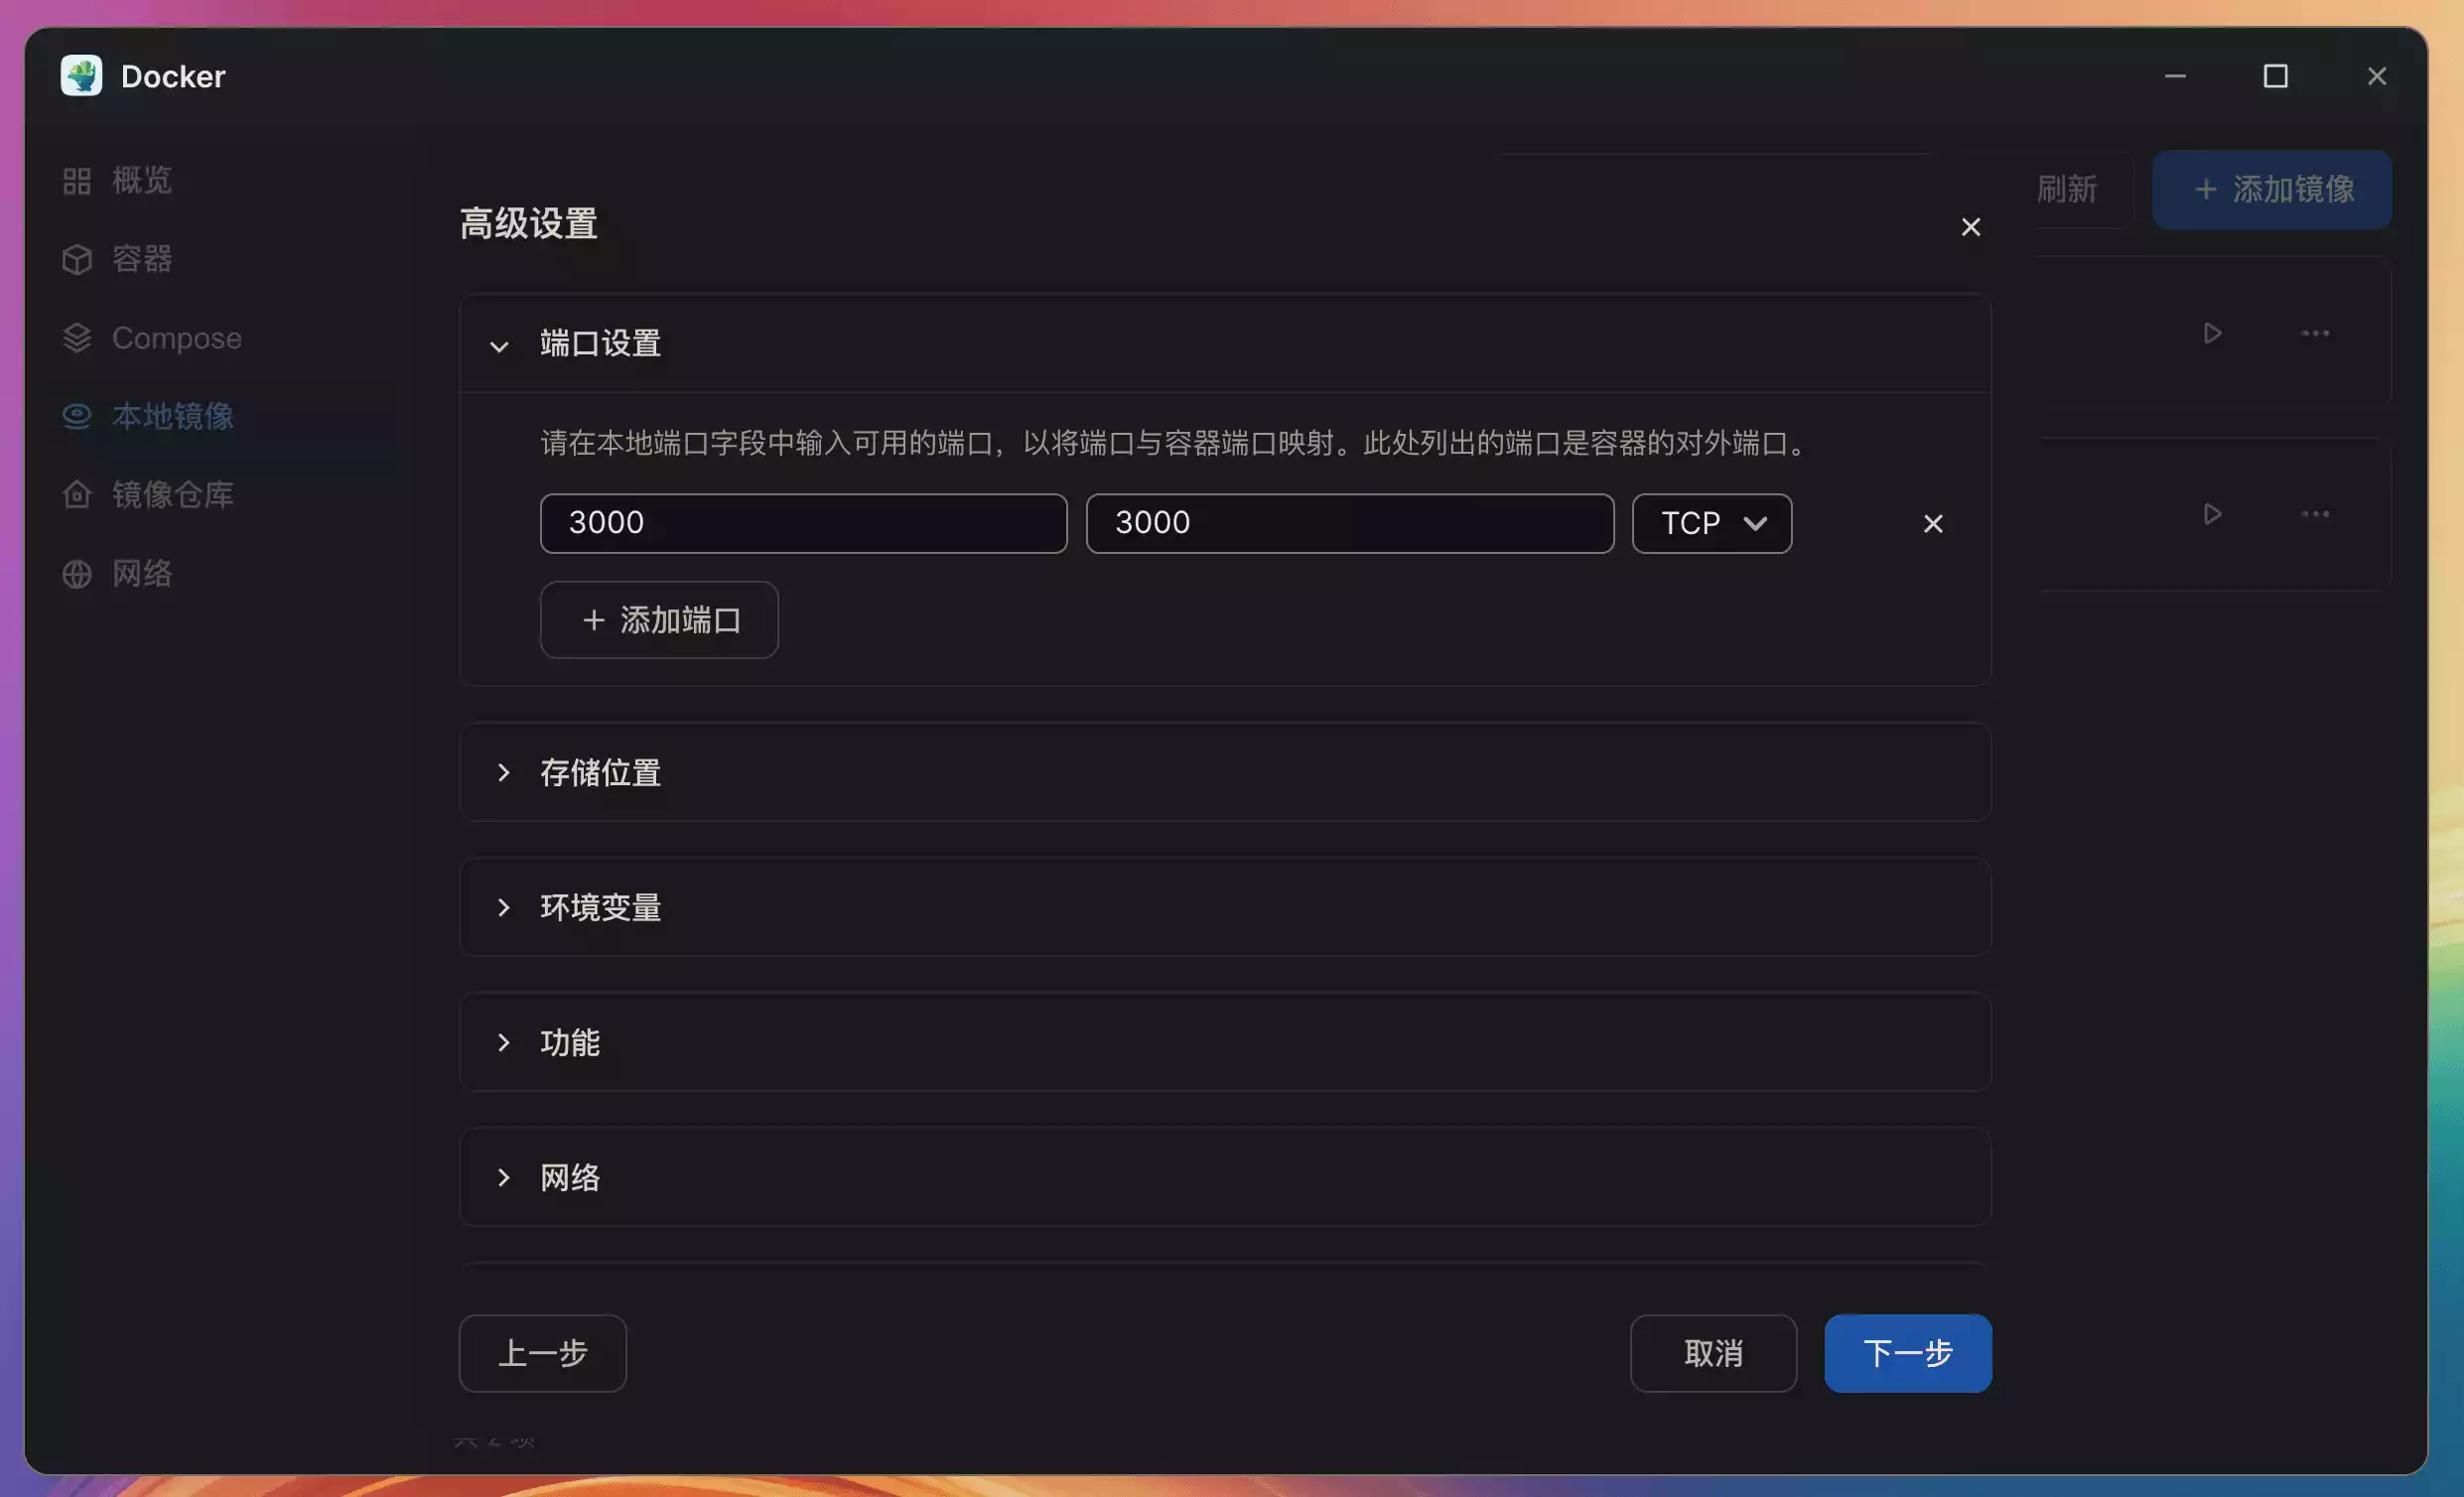
Task: Open the 概览 overview sidebar item
Action: tap(141, 181)
